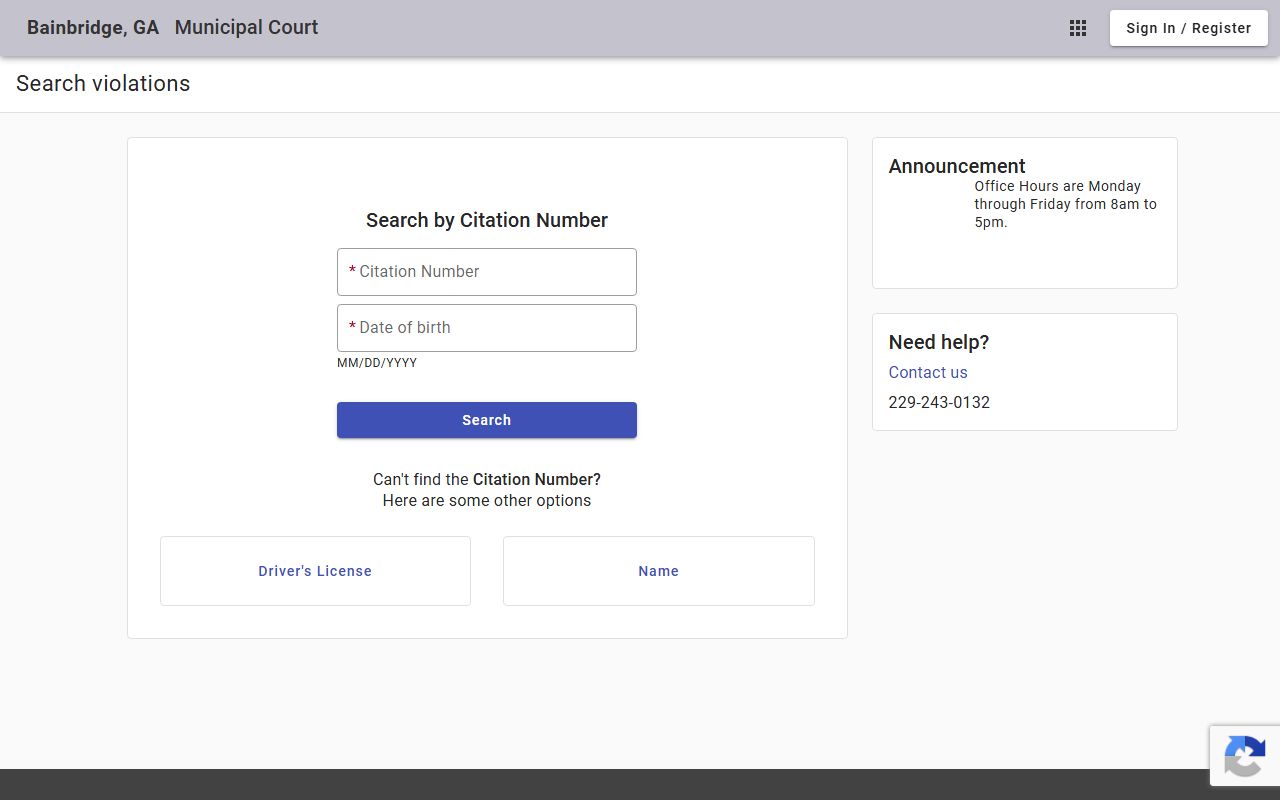Screen dimensions: 1280x800
Task: Open the Contact us link
Action: click(x=928, y=372)
